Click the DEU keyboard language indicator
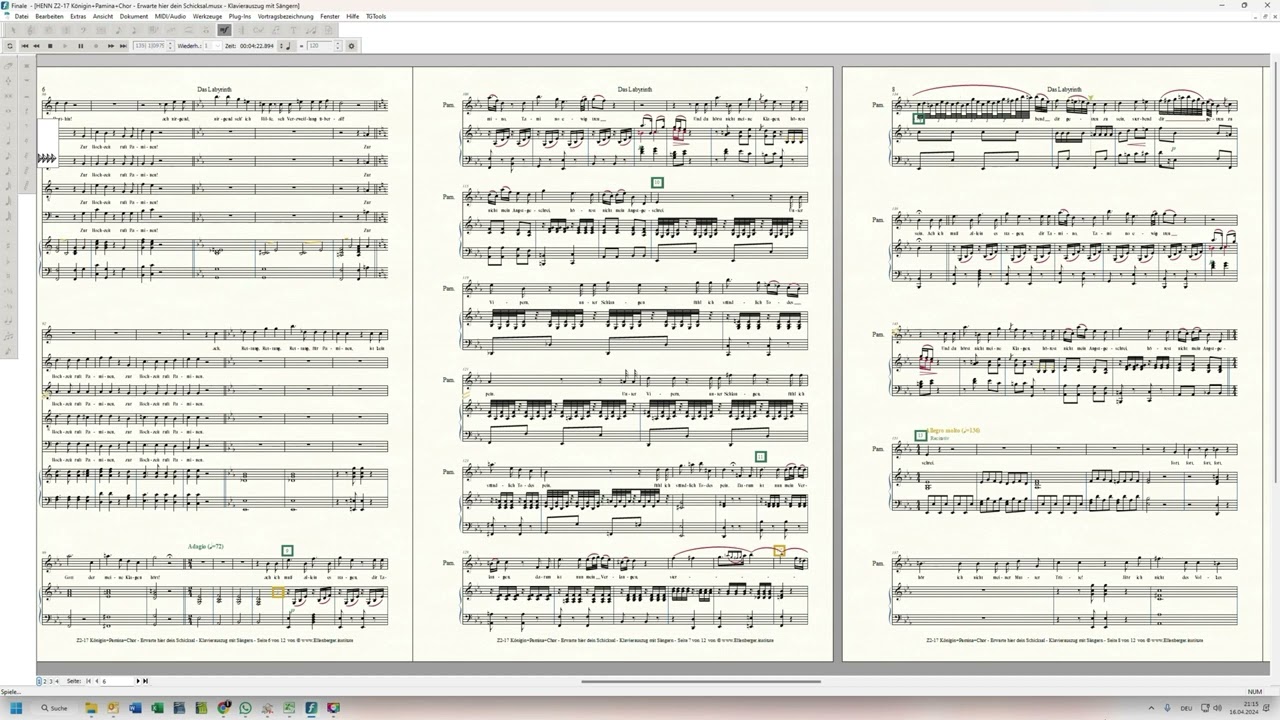 [x=1187, y=708]
